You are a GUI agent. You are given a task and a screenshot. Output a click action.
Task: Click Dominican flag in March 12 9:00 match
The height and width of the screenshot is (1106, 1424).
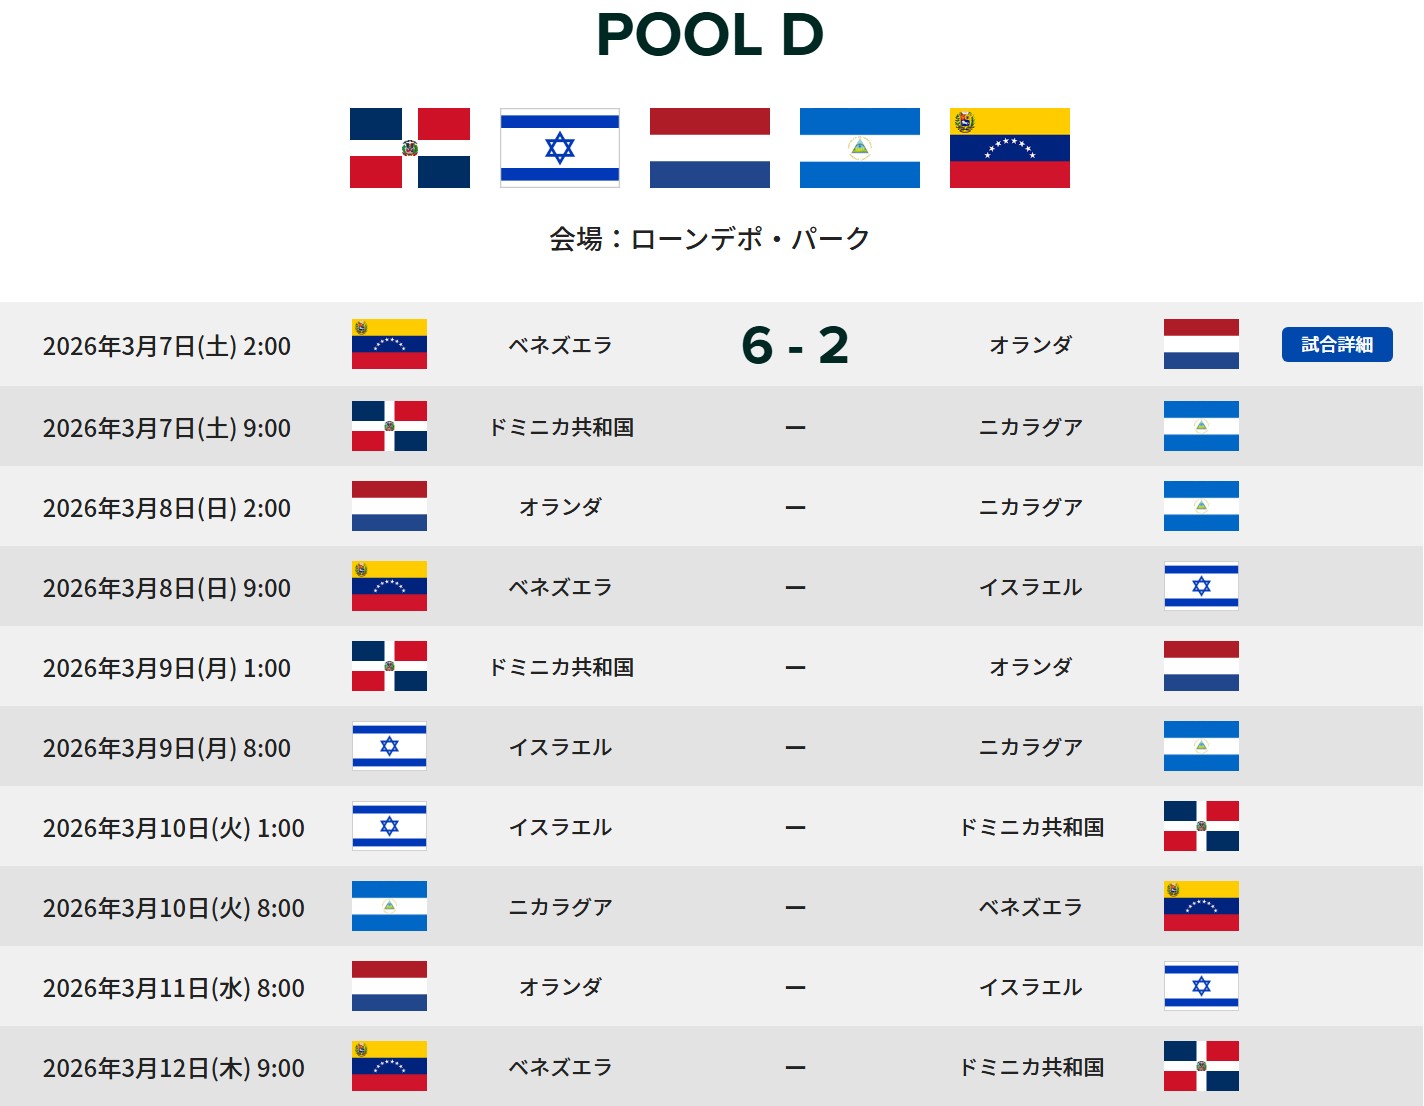1201,1066
